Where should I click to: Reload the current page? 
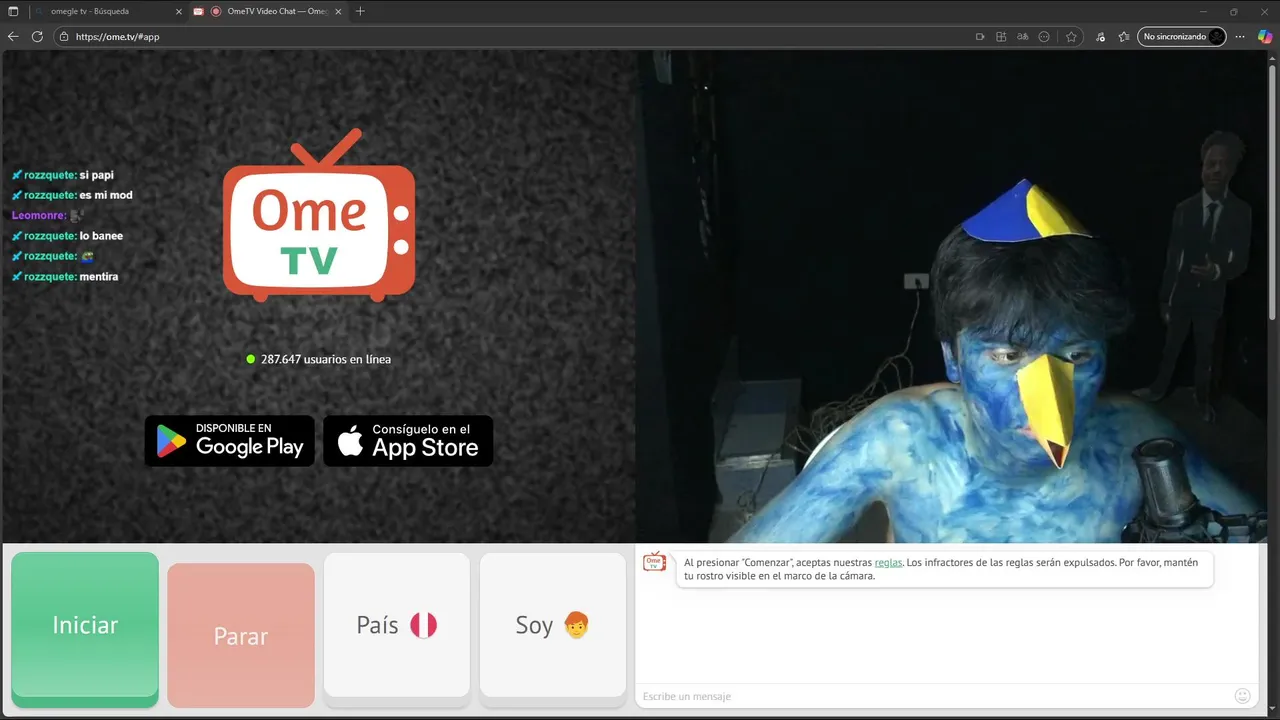37,36
